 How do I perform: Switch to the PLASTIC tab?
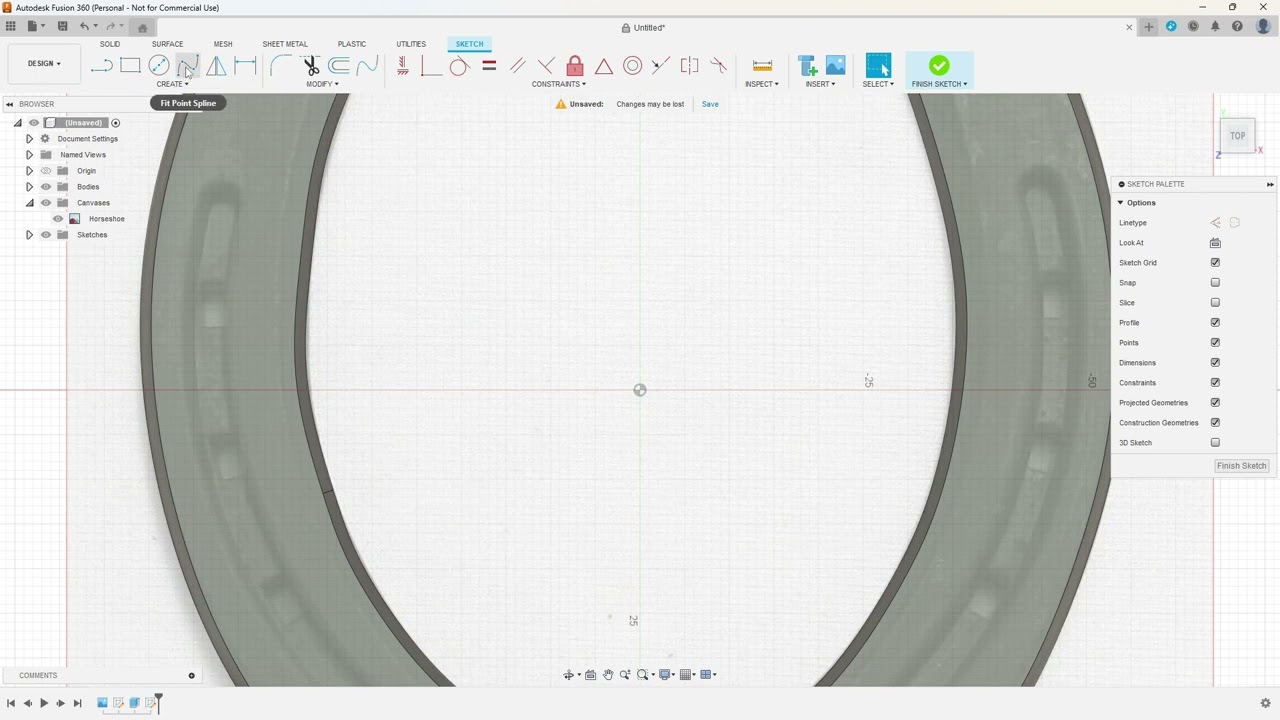[x=352, y=44]
